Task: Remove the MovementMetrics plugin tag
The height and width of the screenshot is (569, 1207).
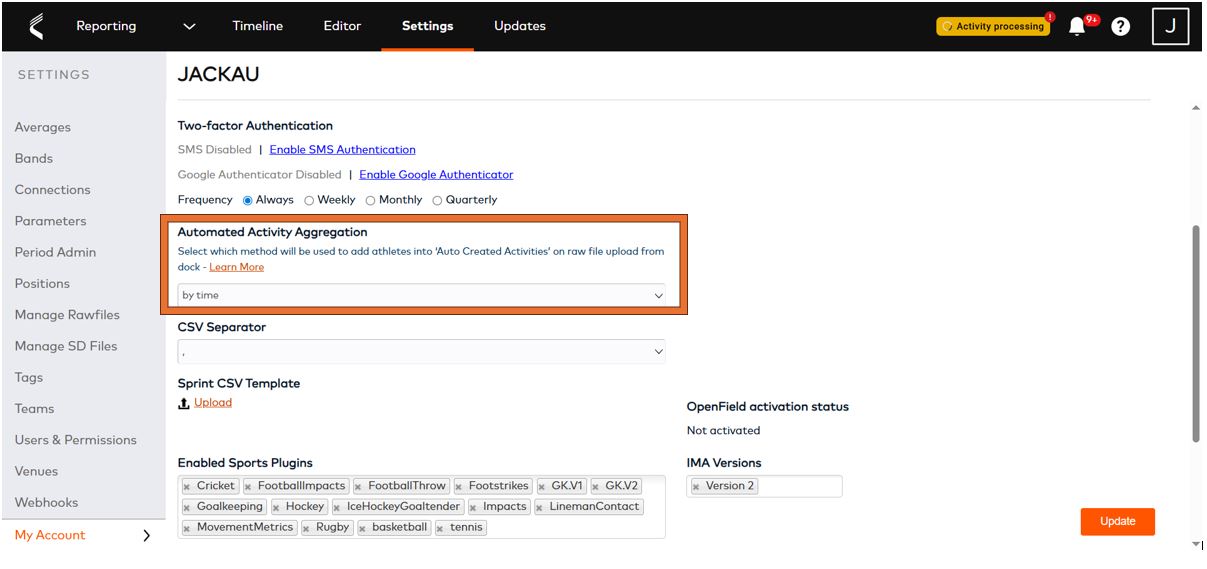Action: pyautogui.click(x=187, y=528)
